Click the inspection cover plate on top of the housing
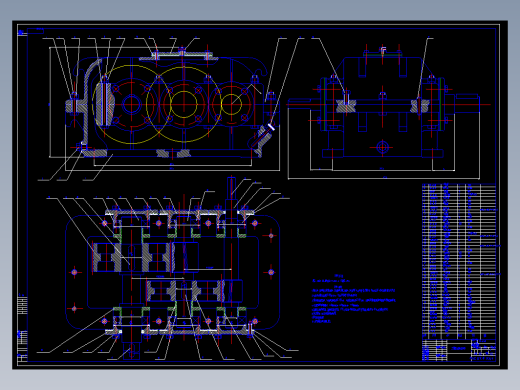 tap(182, 54)
